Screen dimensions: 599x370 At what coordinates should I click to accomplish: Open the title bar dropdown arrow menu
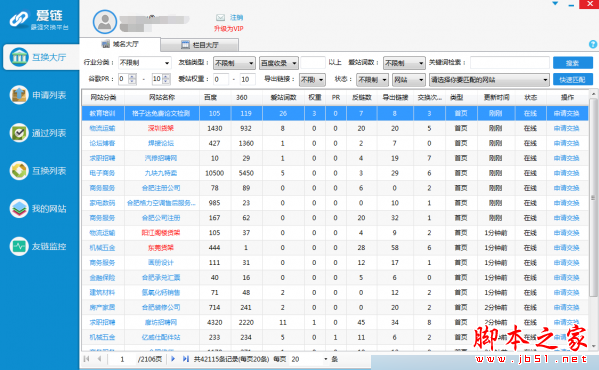coord(555,4)
